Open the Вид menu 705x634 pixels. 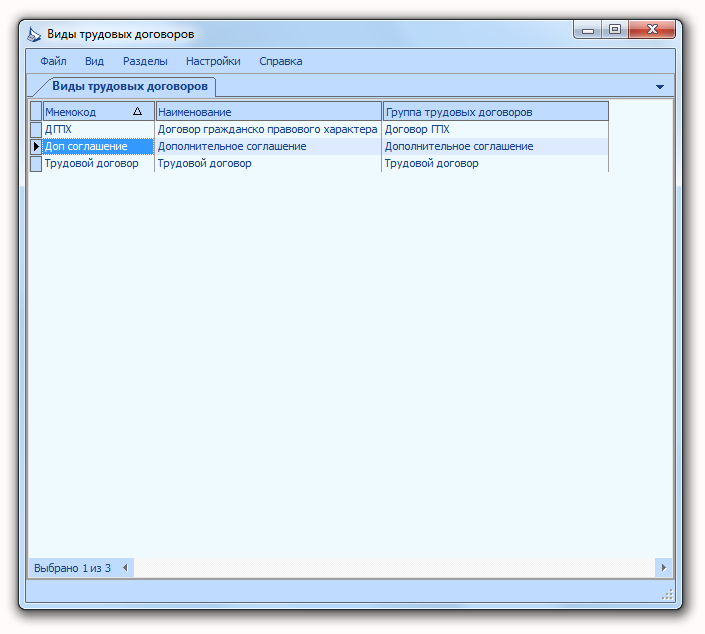tap(94, 61)
